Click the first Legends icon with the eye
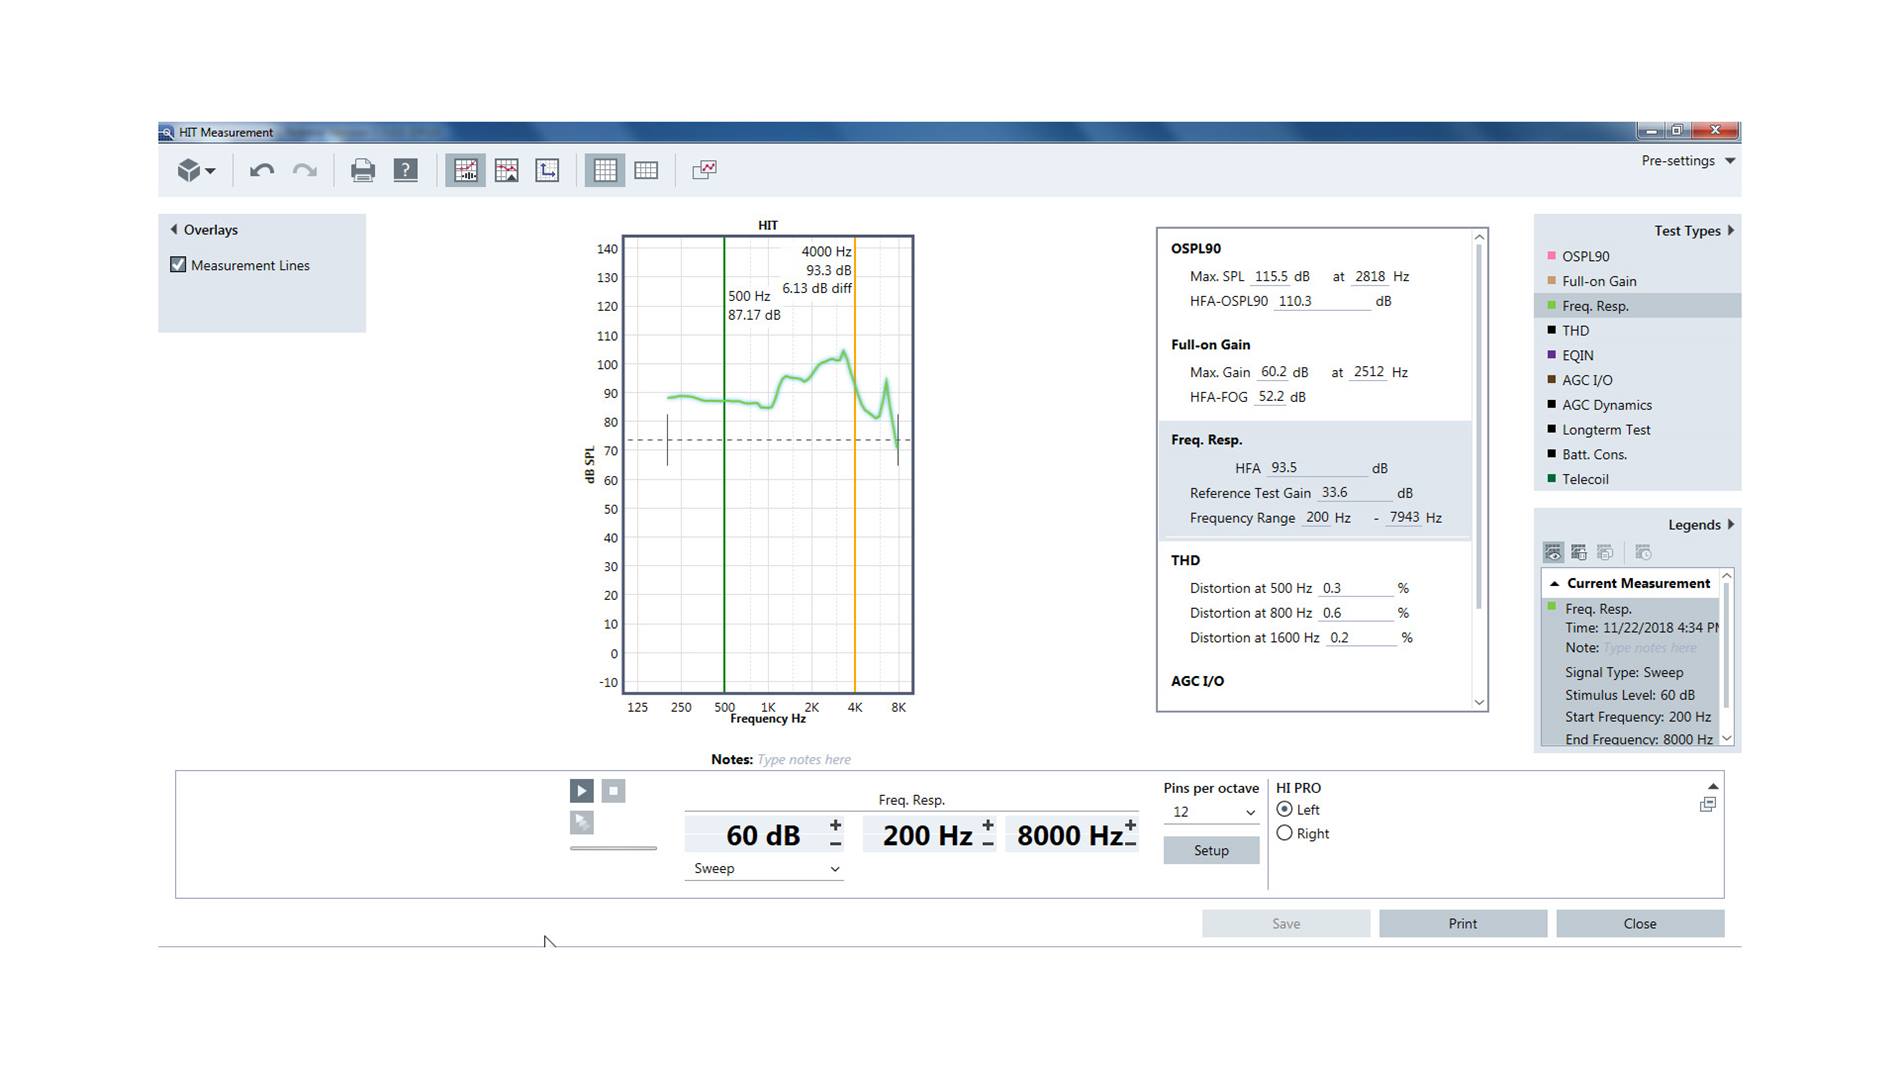 coord(1553,552)
